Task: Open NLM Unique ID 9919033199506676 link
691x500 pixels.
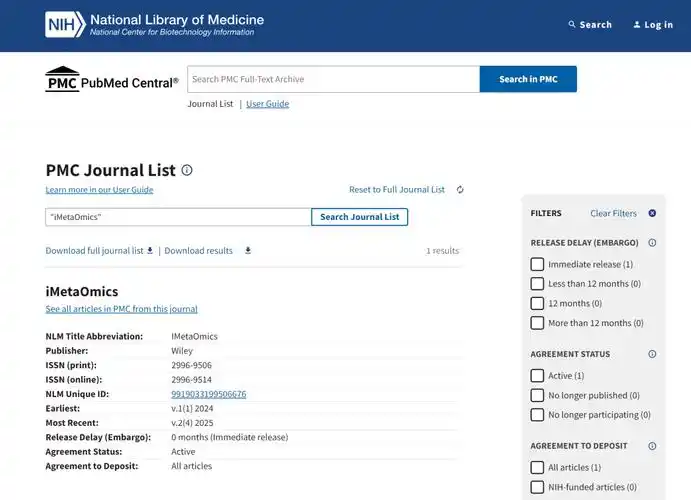Action: click(208, 394)
